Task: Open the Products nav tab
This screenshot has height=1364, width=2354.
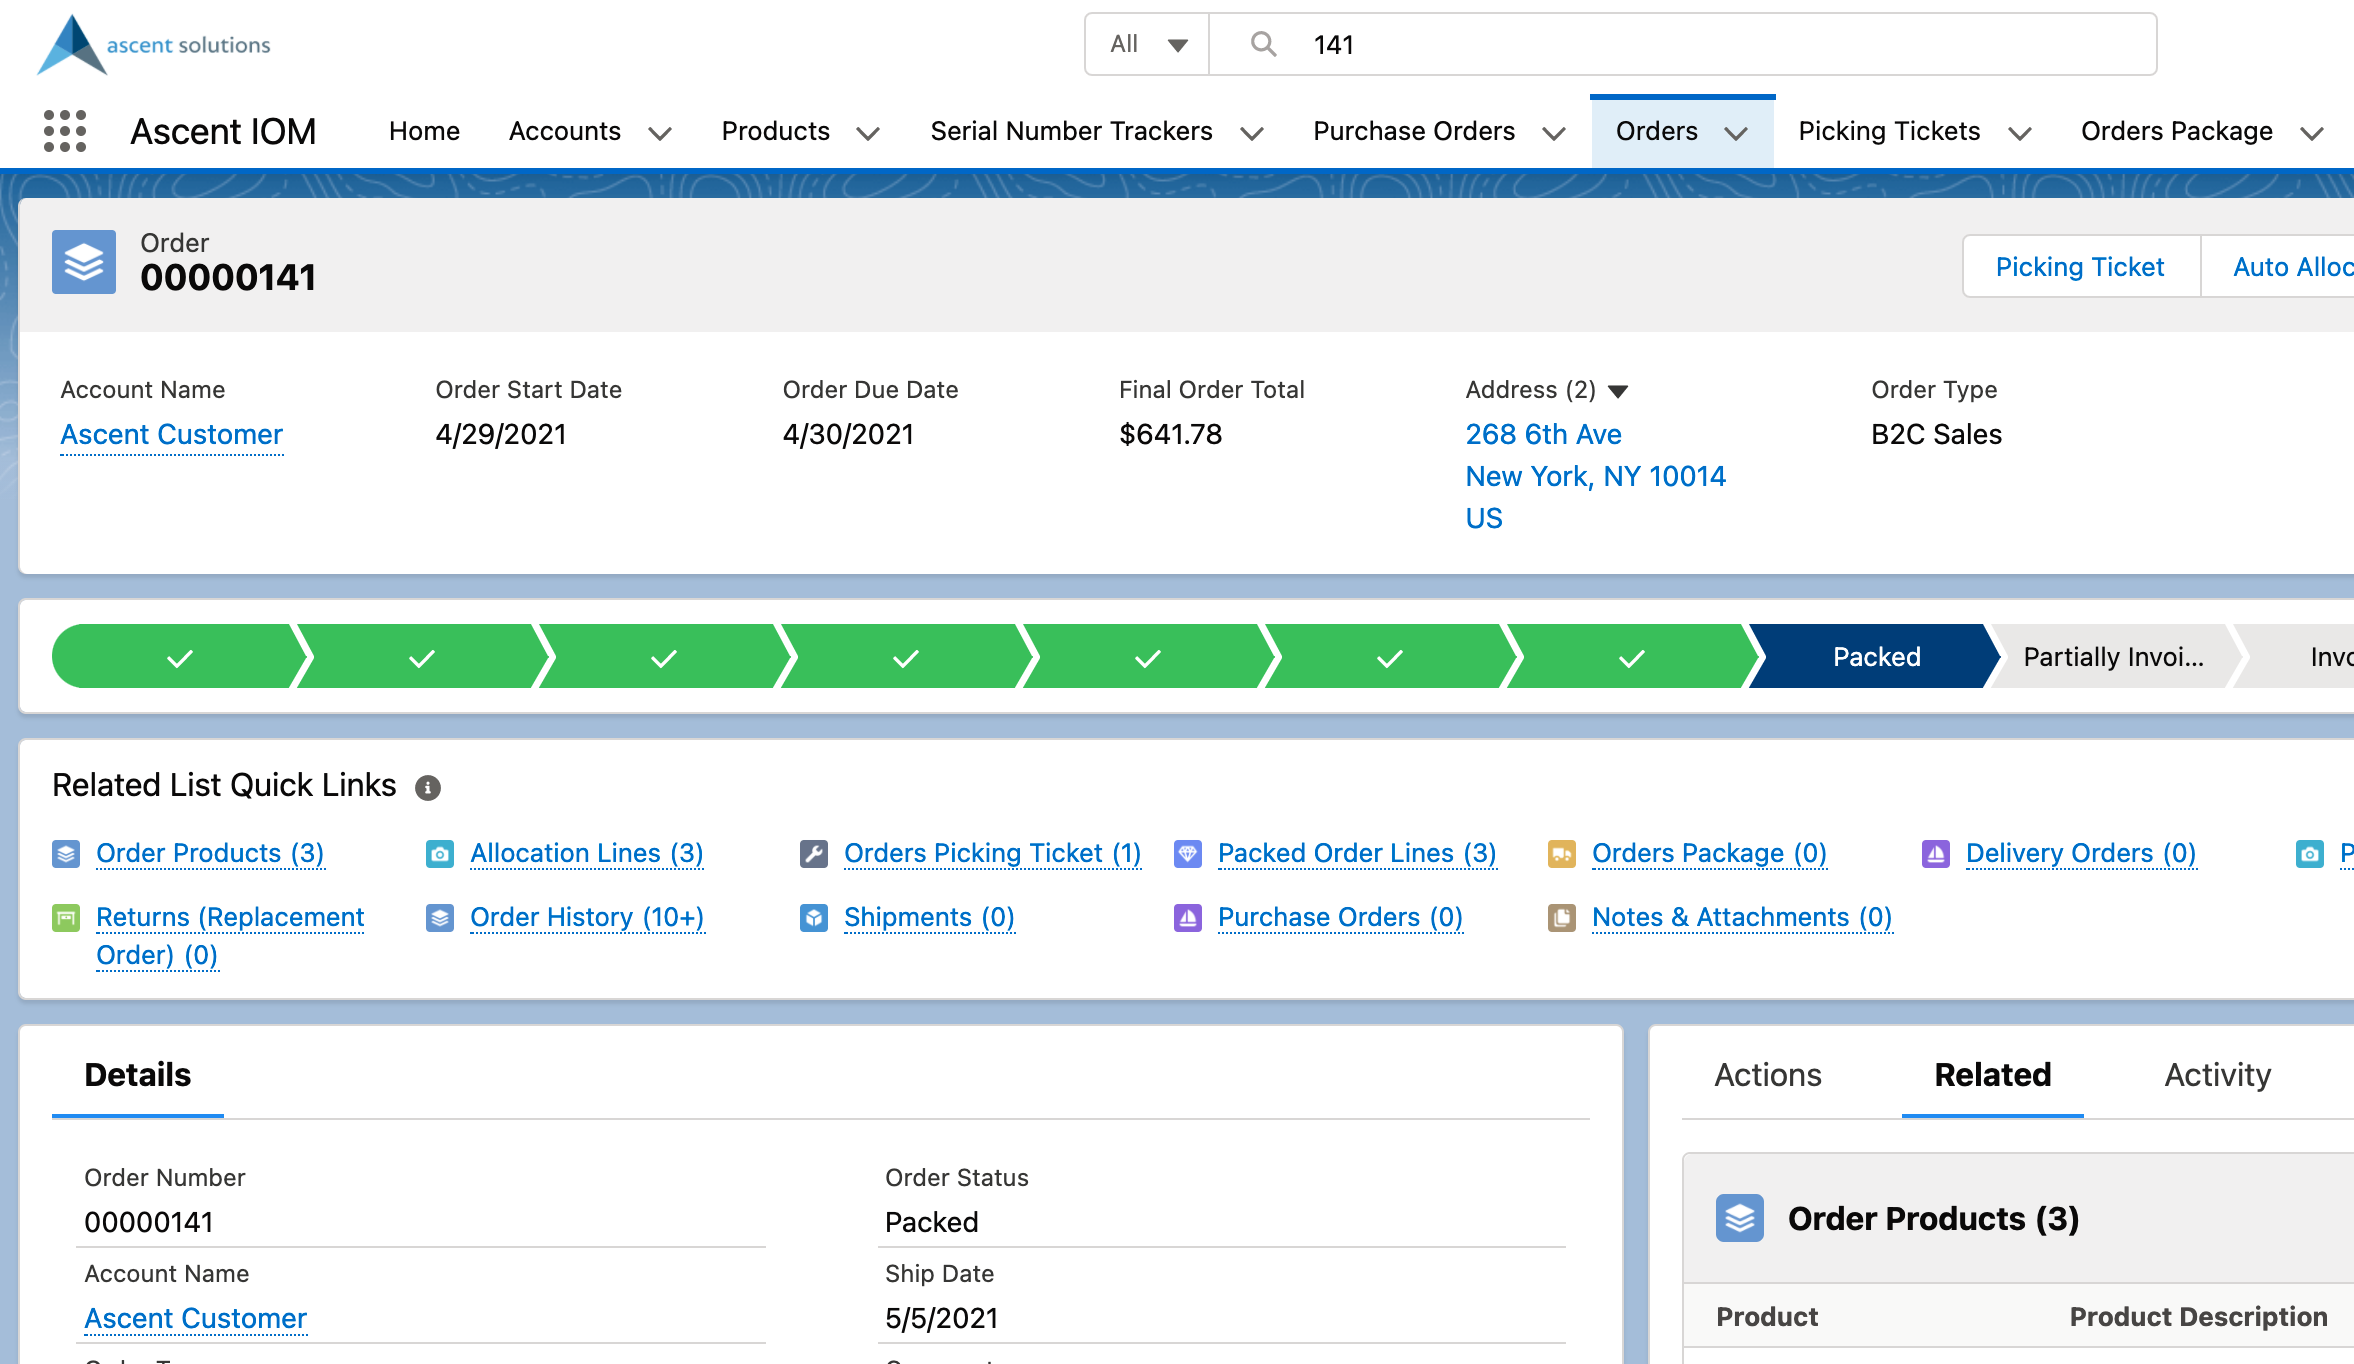Action: click(776, 131)
